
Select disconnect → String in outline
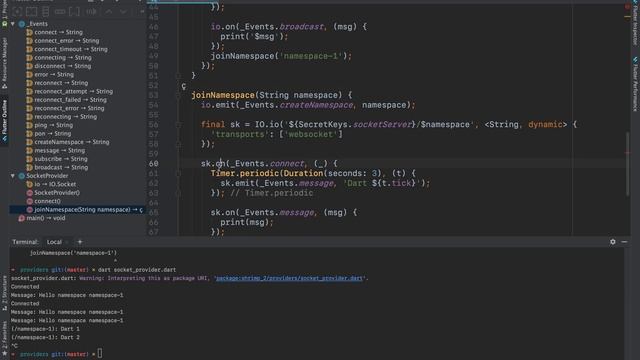coord(62,66)
